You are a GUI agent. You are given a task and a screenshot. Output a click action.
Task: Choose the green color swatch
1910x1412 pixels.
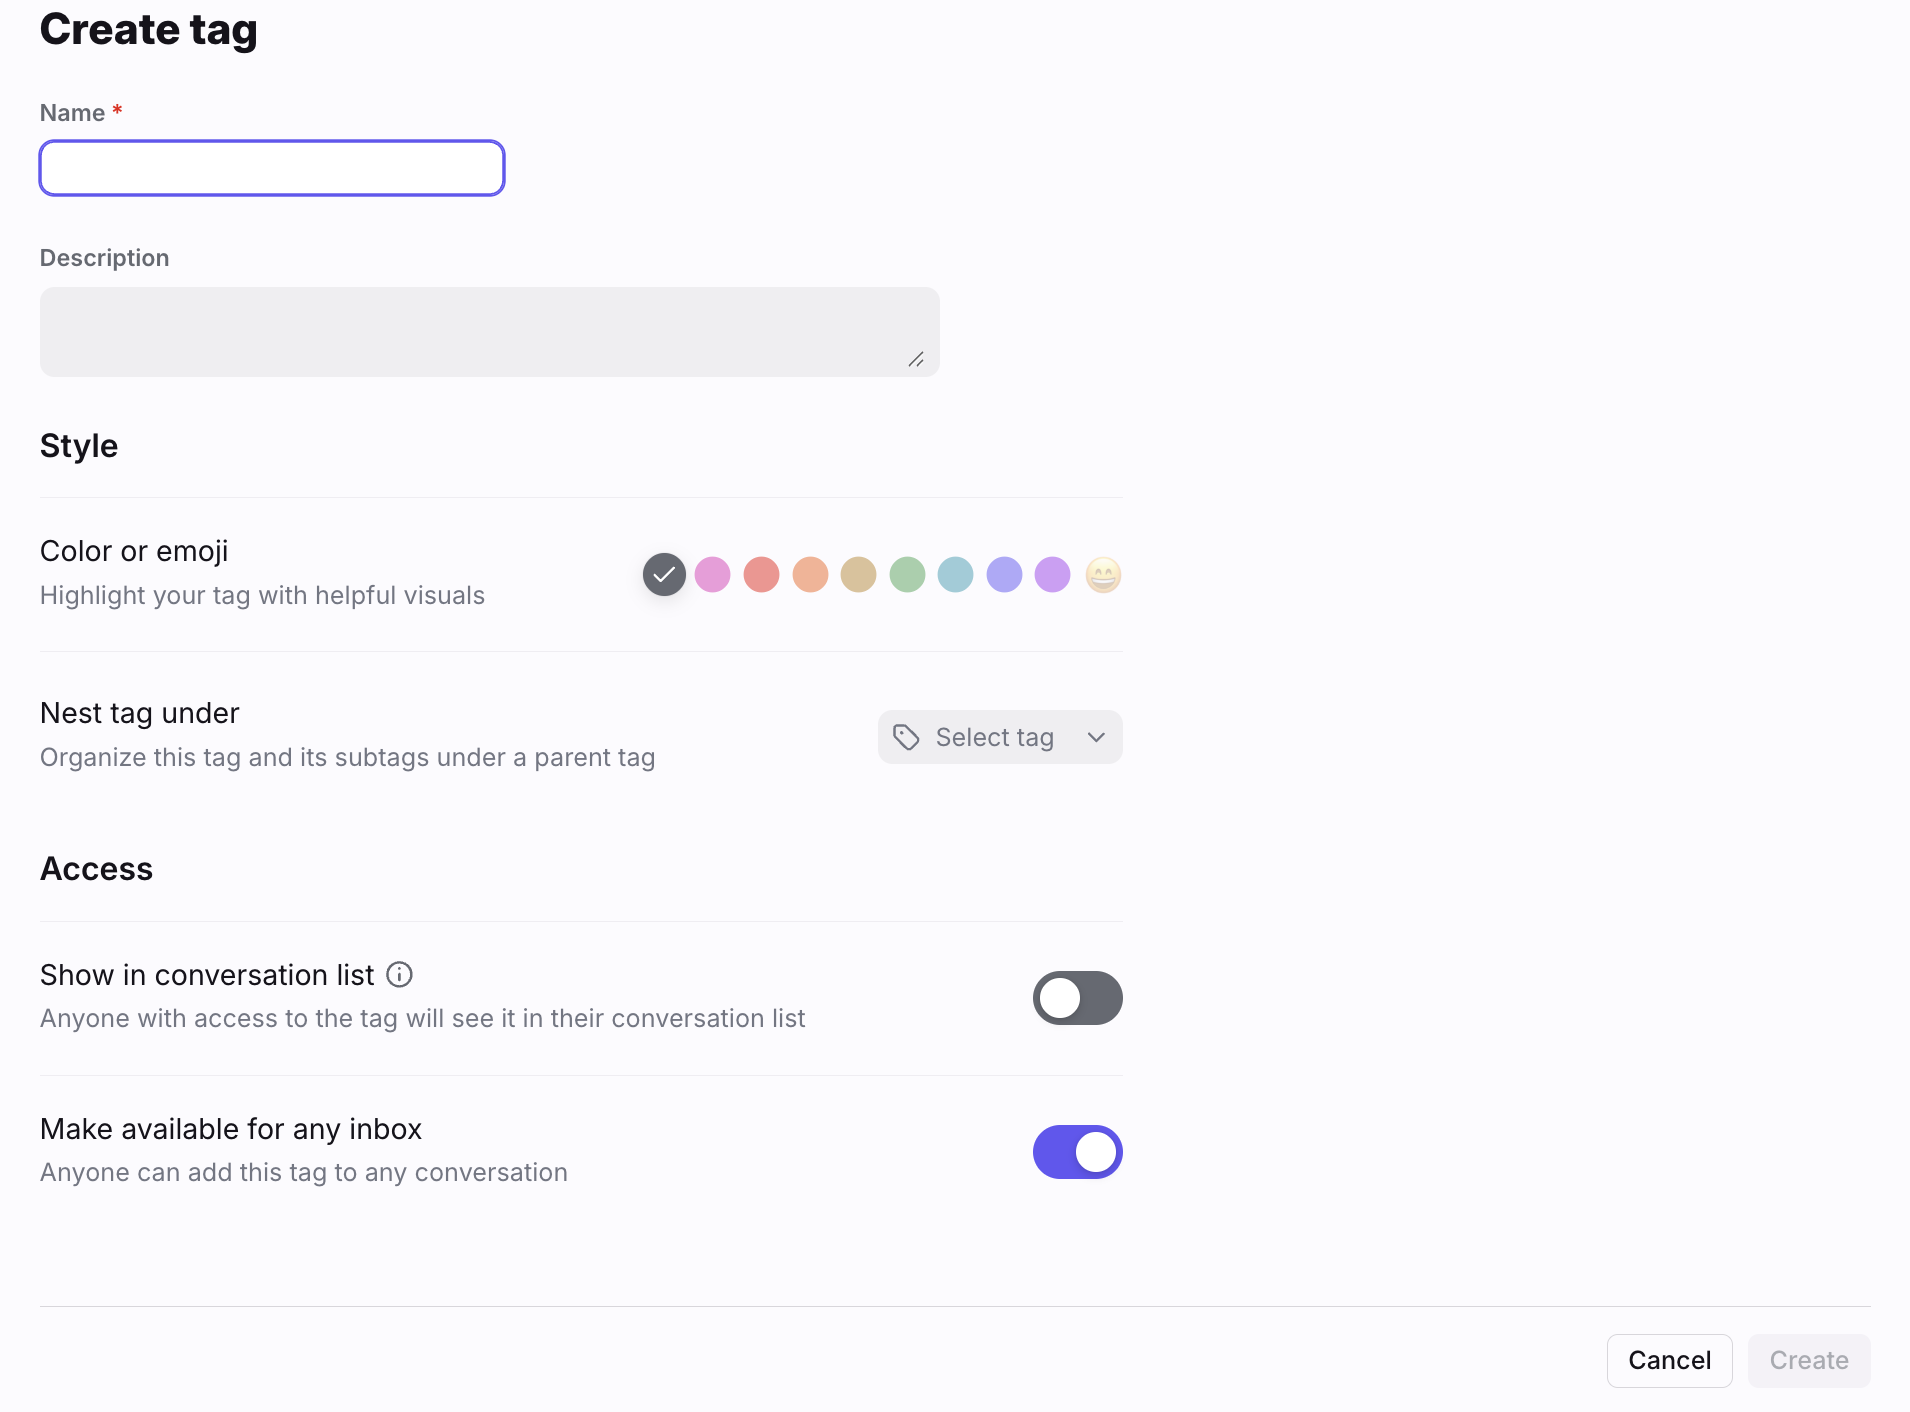click(907, 575)
